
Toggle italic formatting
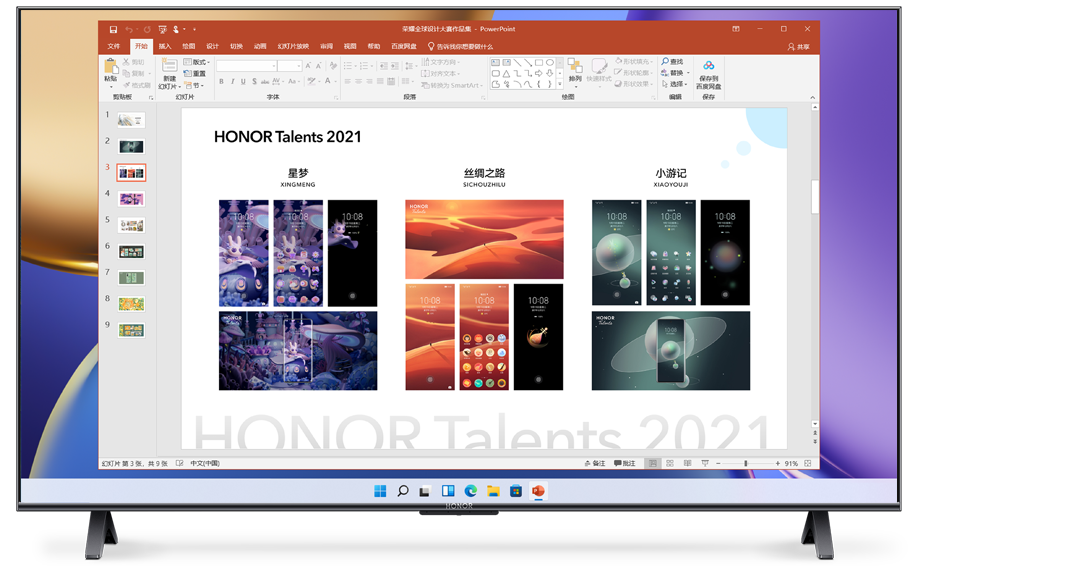tap(232, 81)
